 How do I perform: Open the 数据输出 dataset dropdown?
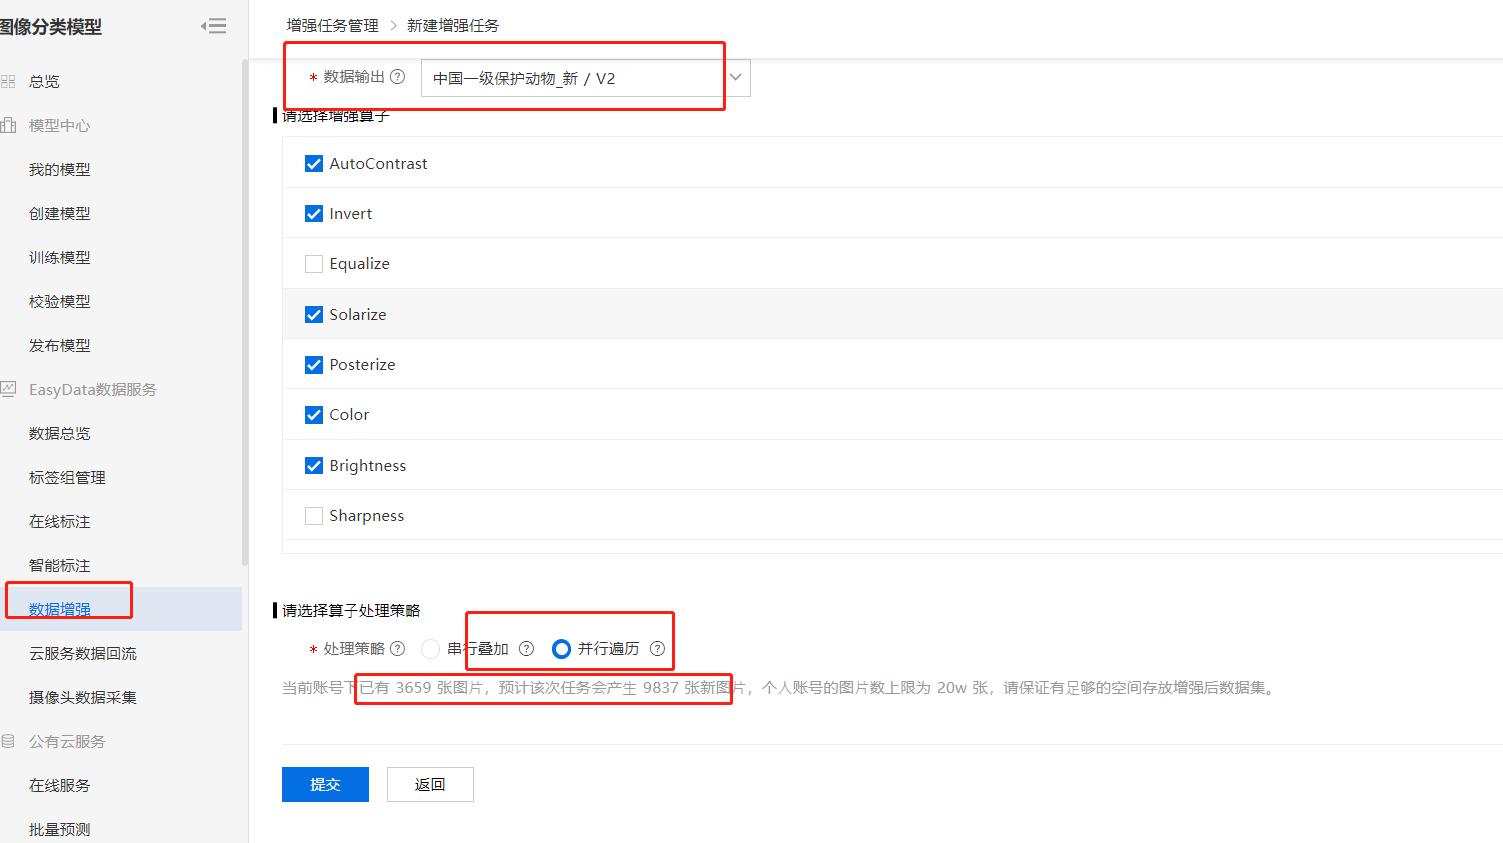(736, 77)
